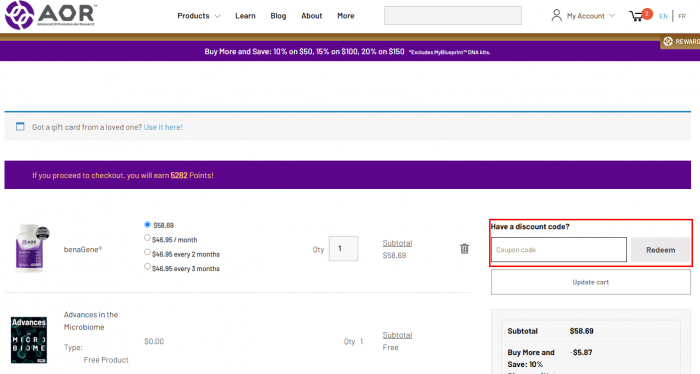
Task: Focus the Coupon code field
Action: click(559, 250)
